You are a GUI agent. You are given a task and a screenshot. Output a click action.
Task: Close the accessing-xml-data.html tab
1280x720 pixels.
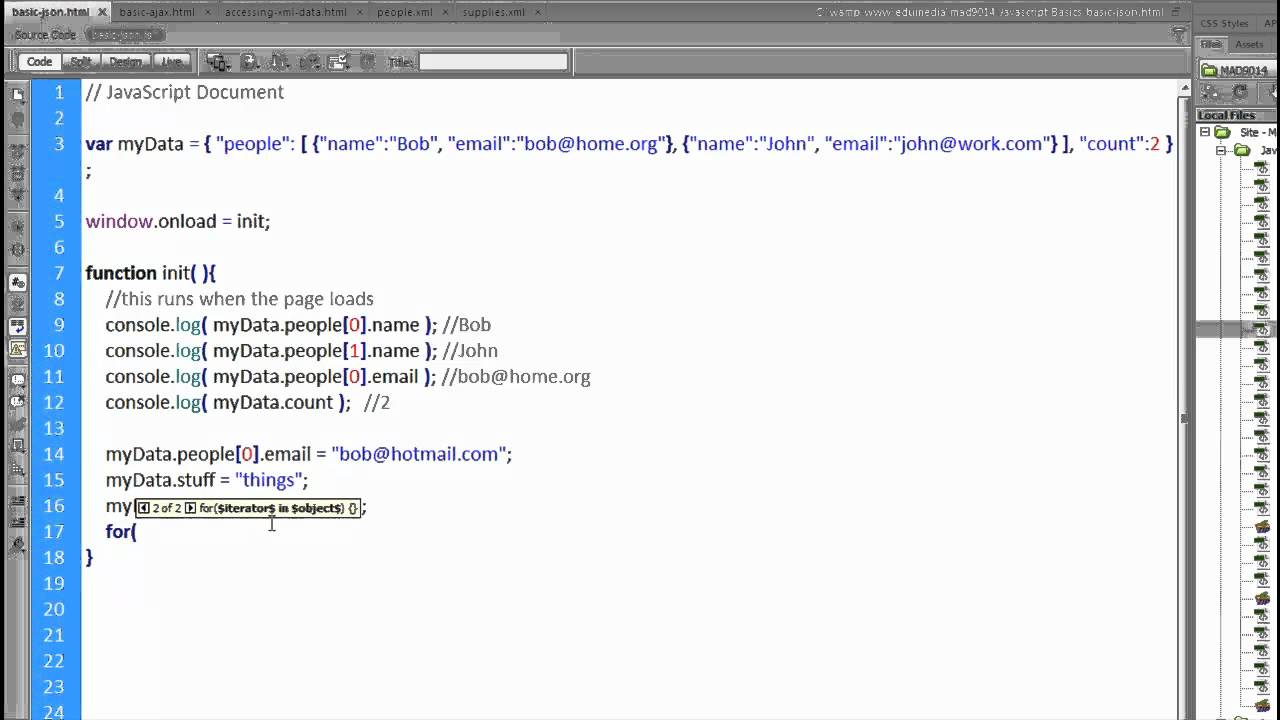(x=360, y=12)
